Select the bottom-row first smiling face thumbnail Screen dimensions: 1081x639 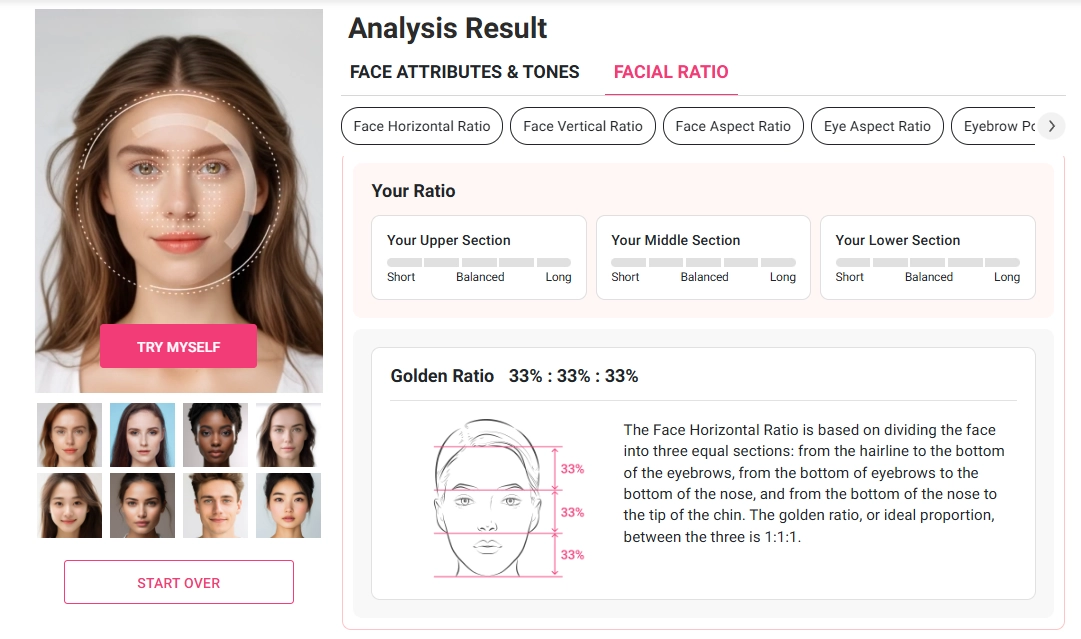69,505
